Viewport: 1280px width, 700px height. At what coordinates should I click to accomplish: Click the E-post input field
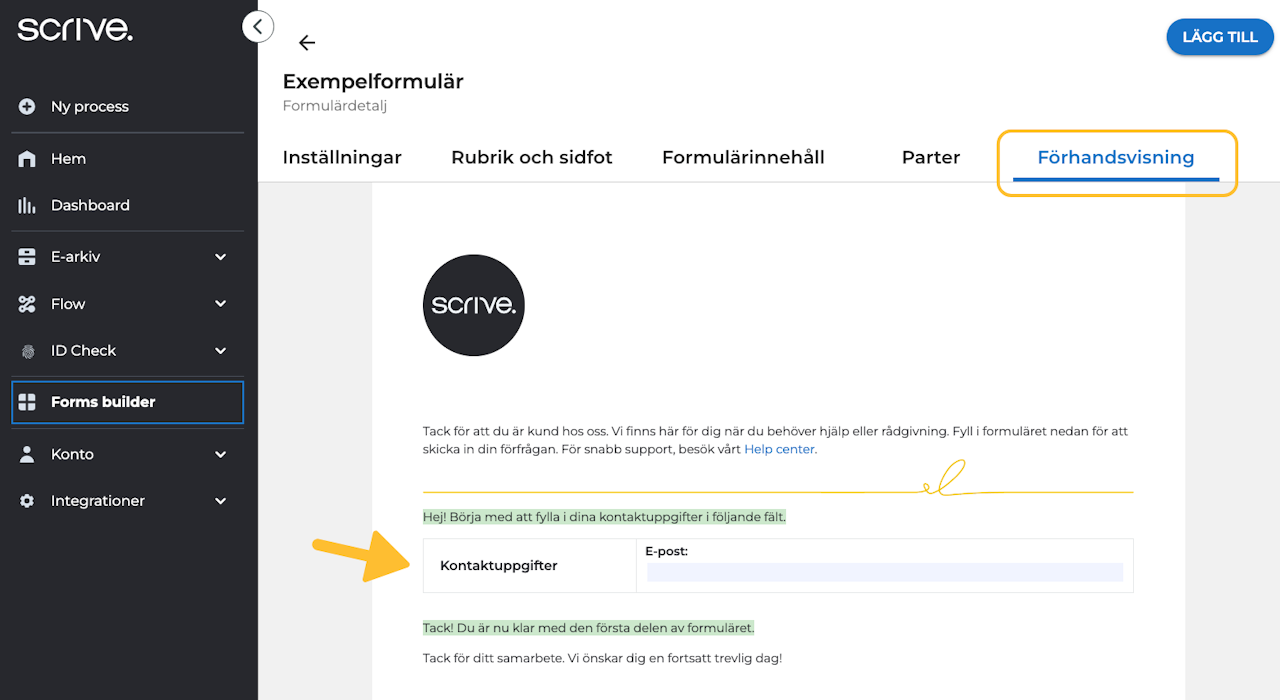884,572
